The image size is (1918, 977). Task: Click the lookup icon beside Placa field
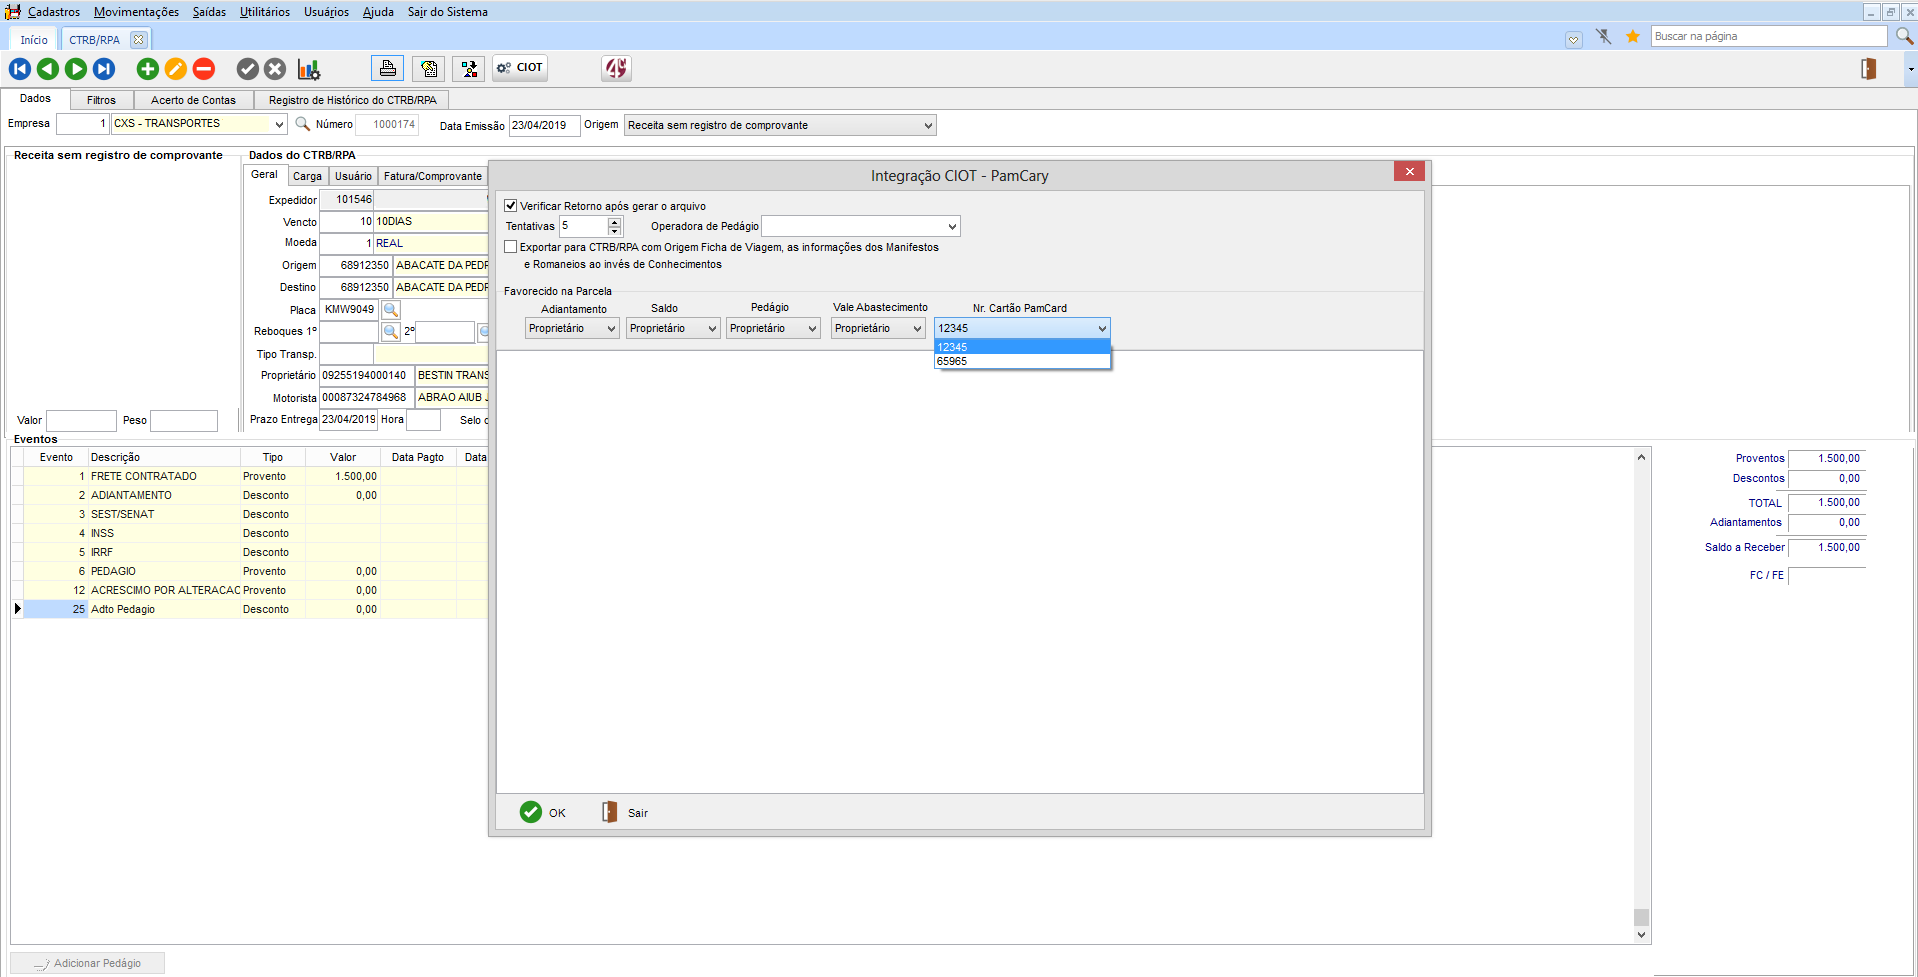(x=391, y=310)
